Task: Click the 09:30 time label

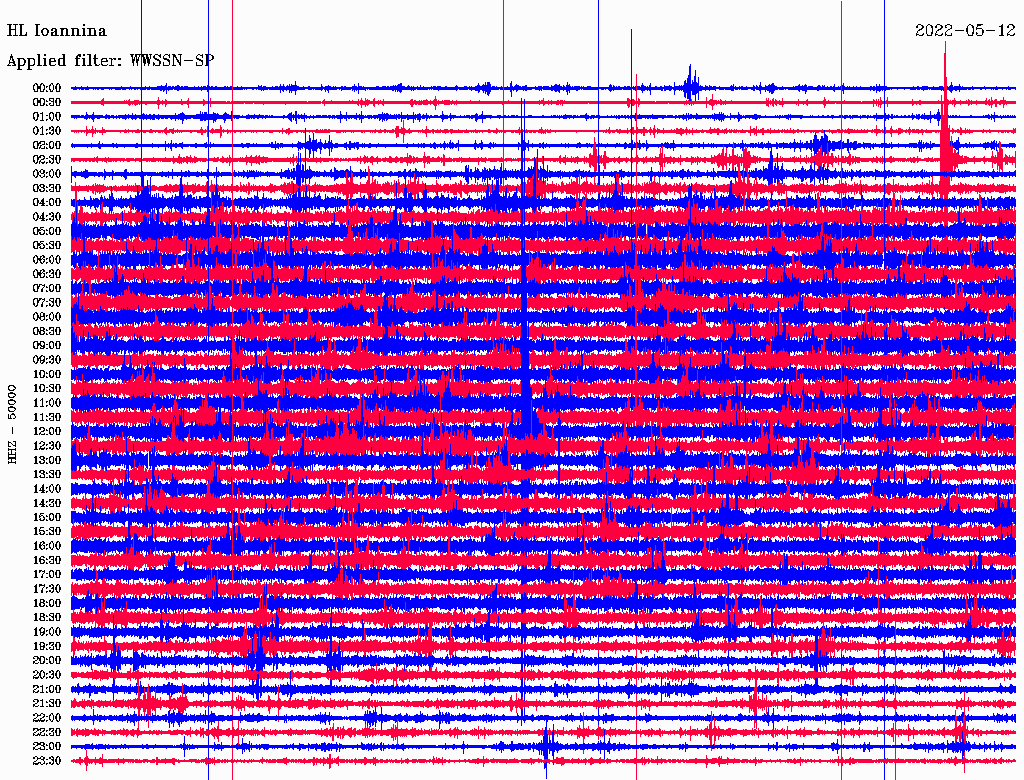Action: (47, 360)
